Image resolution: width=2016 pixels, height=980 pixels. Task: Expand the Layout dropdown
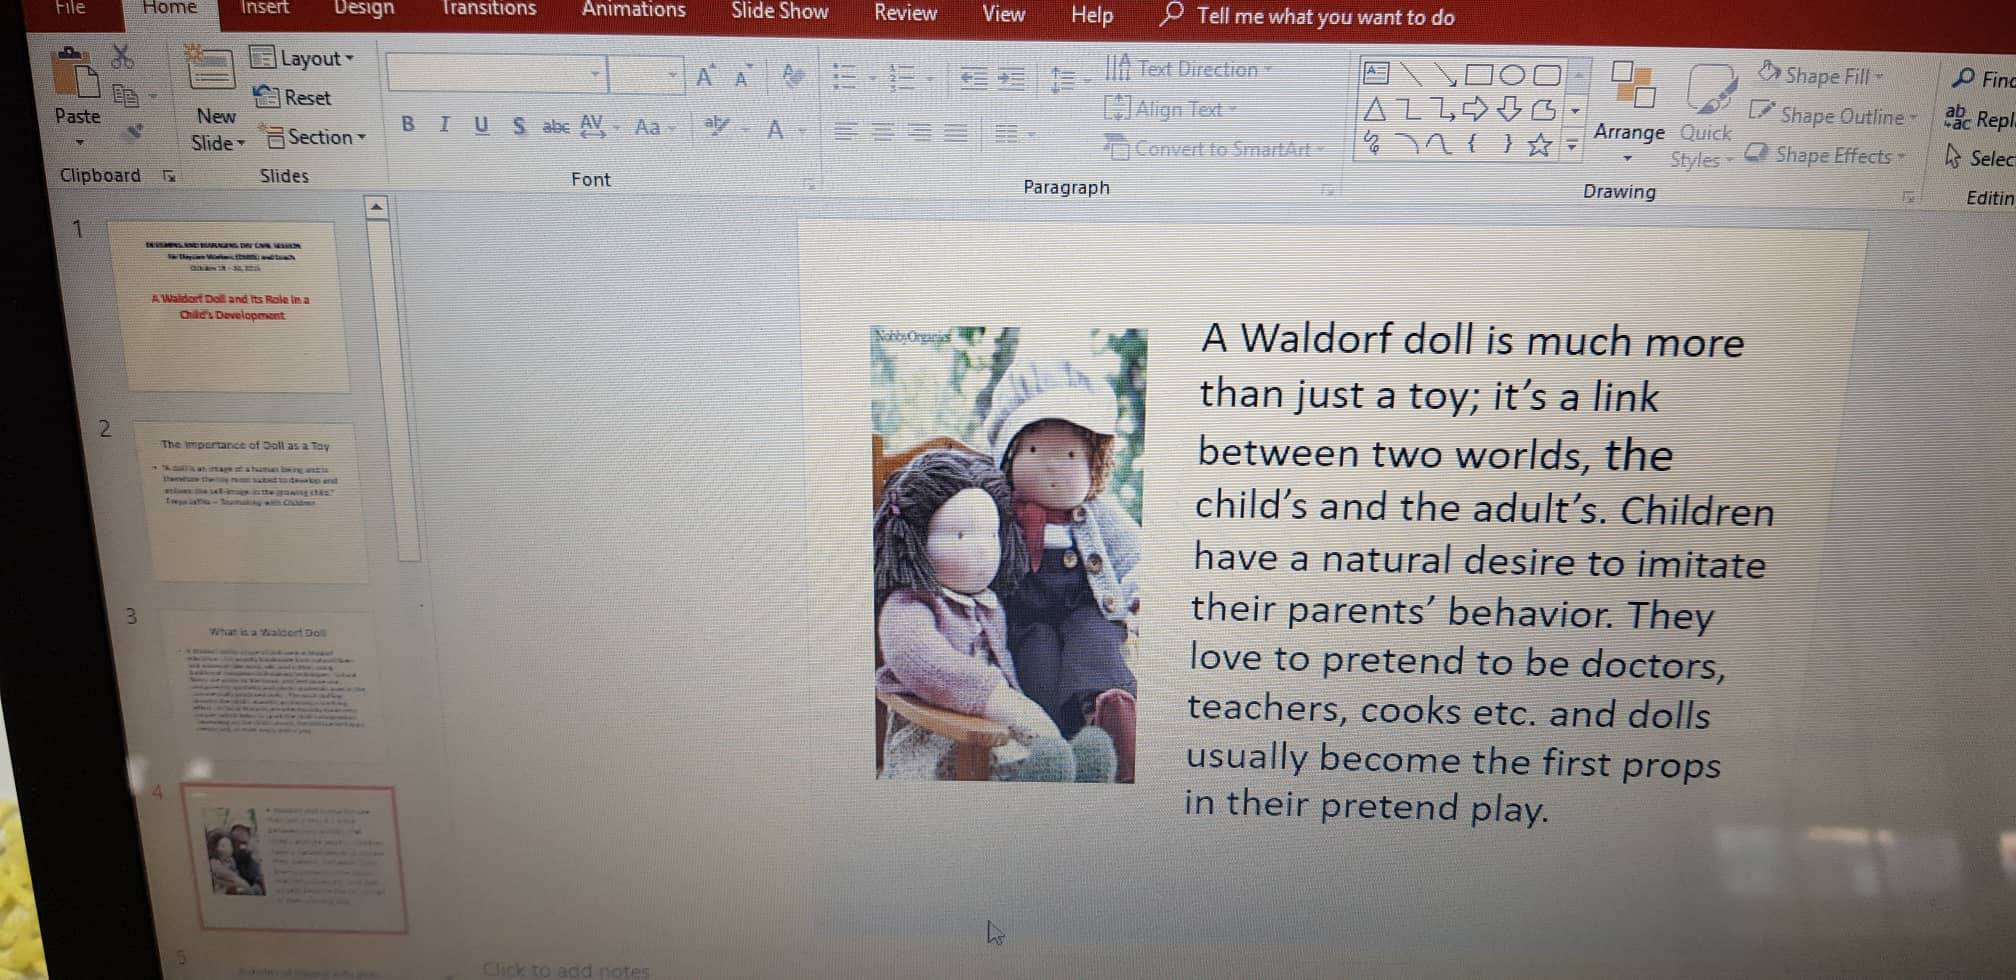point(303,58)
